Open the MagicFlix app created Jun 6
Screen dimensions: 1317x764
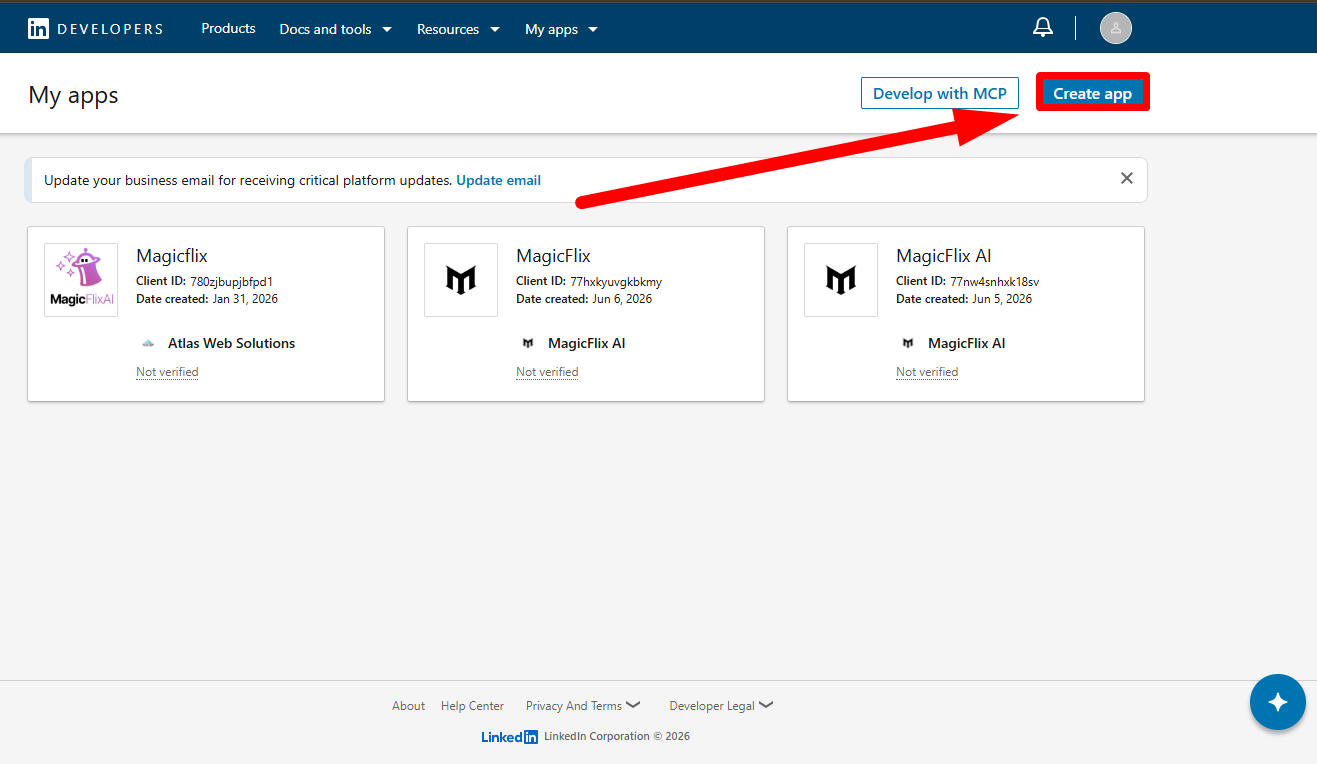[x=553, y=256]
